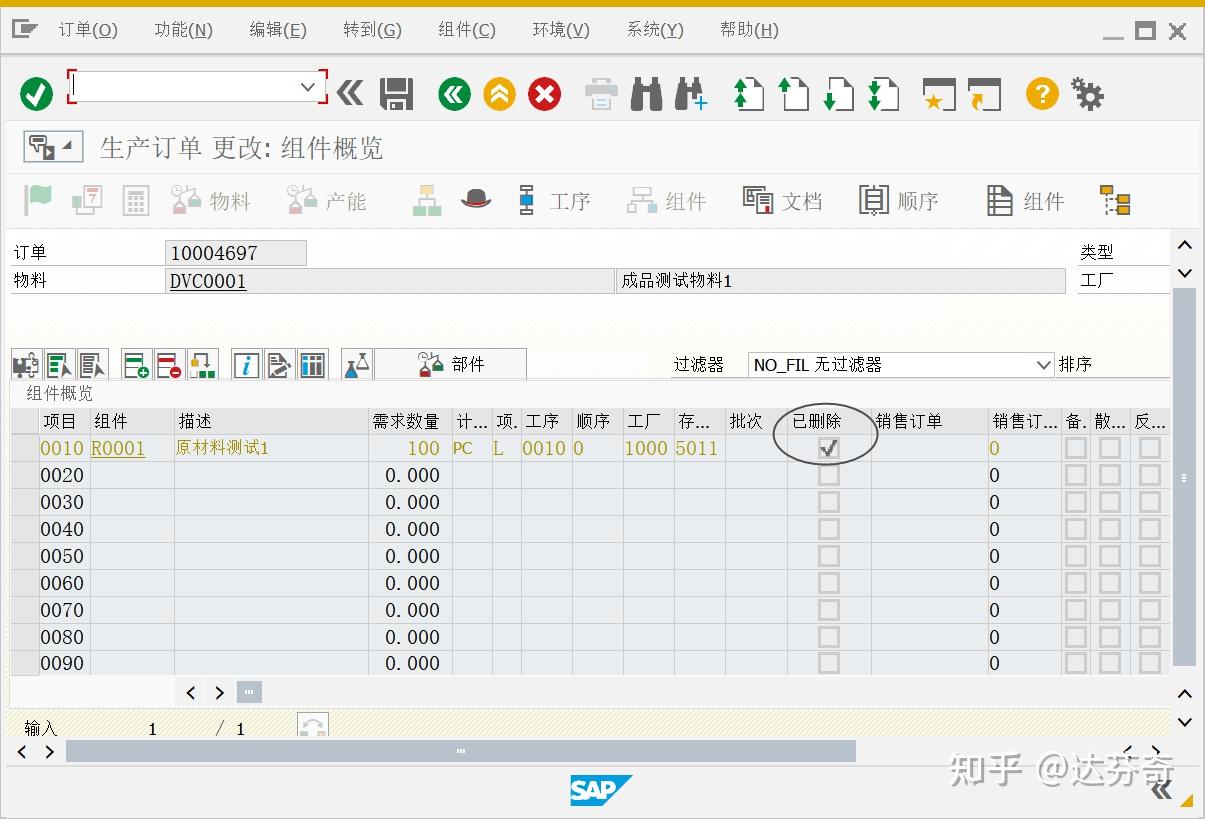Click the 部件 components button

[448, 363]
